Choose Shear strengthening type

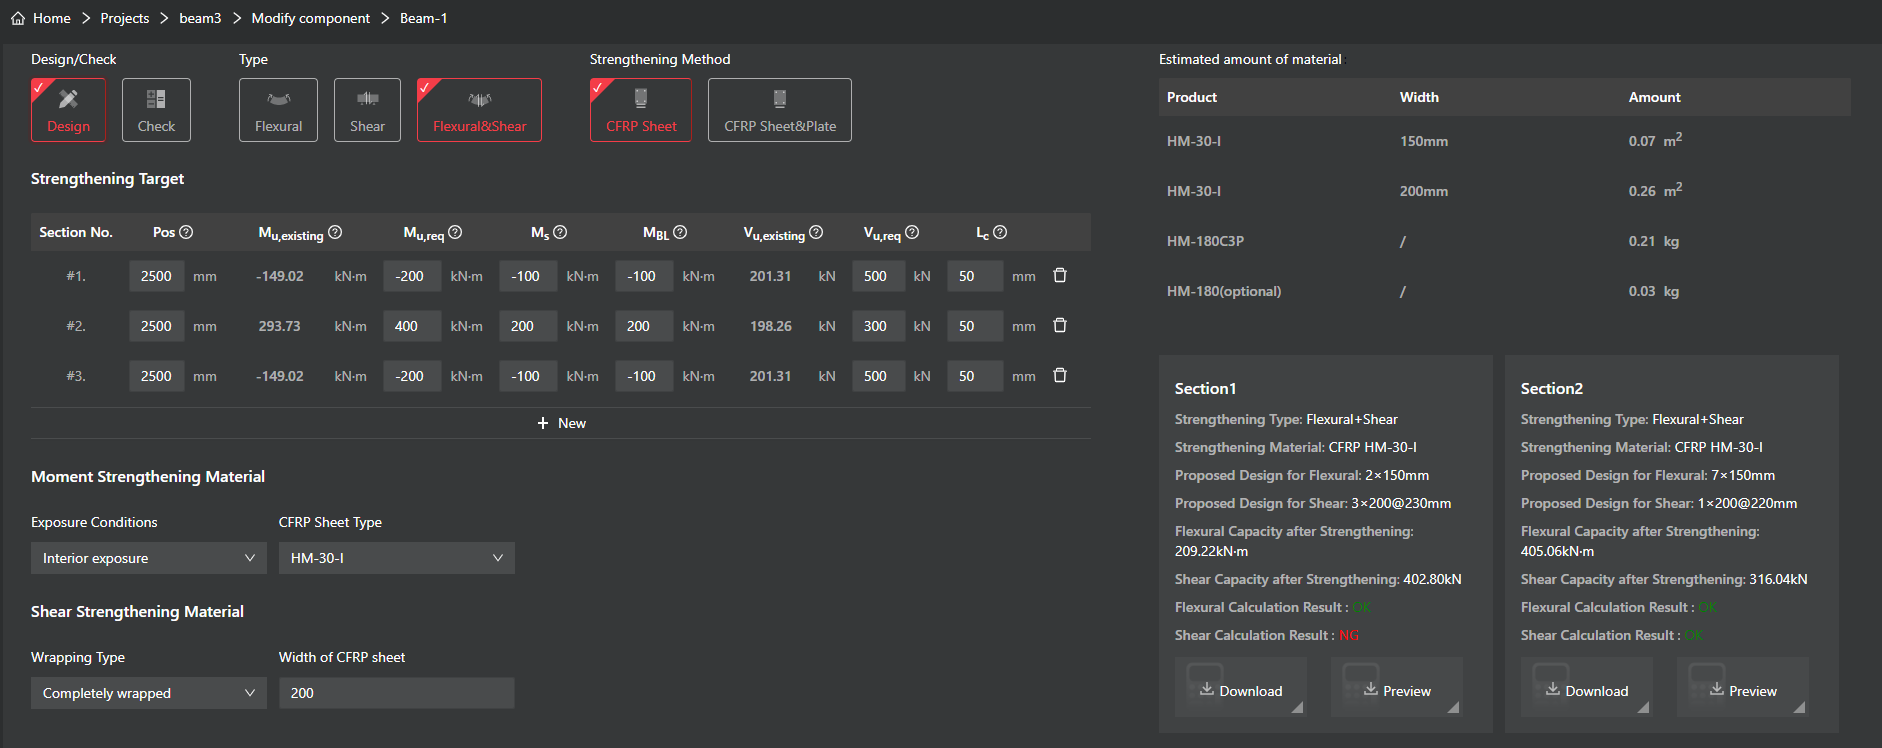click(367, 110)
